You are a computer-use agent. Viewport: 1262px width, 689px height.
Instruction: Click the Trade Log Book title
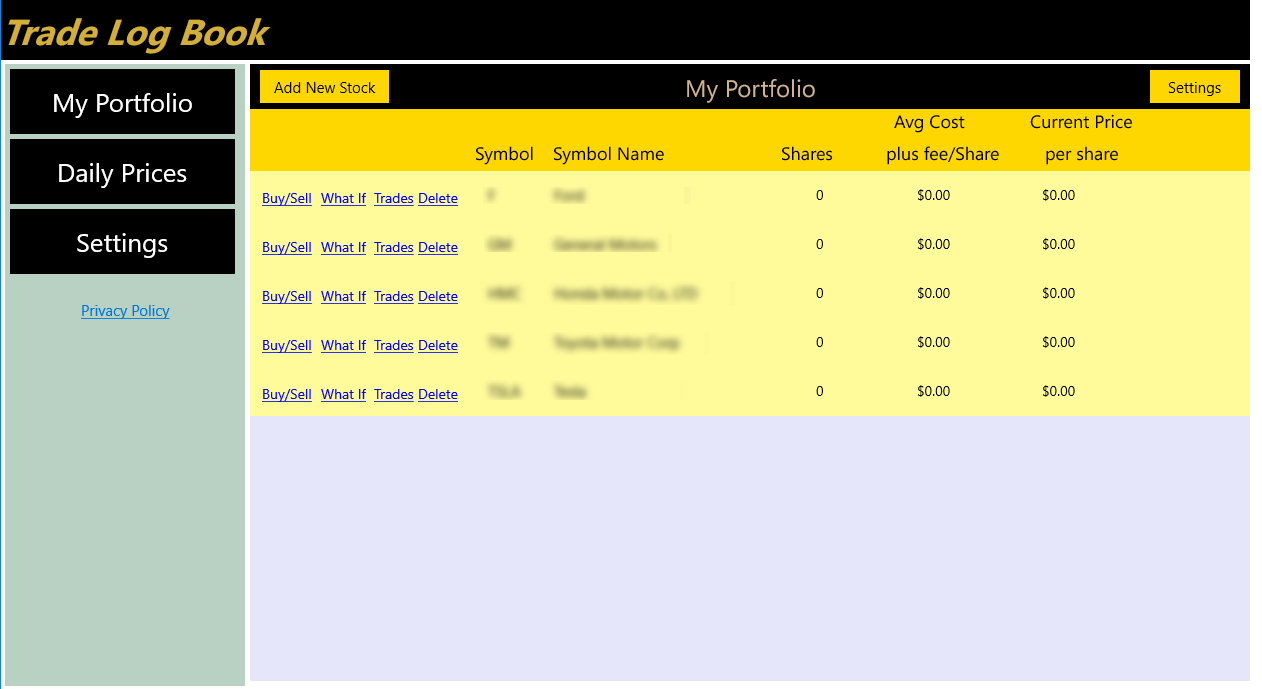click(x=137, y=32)
